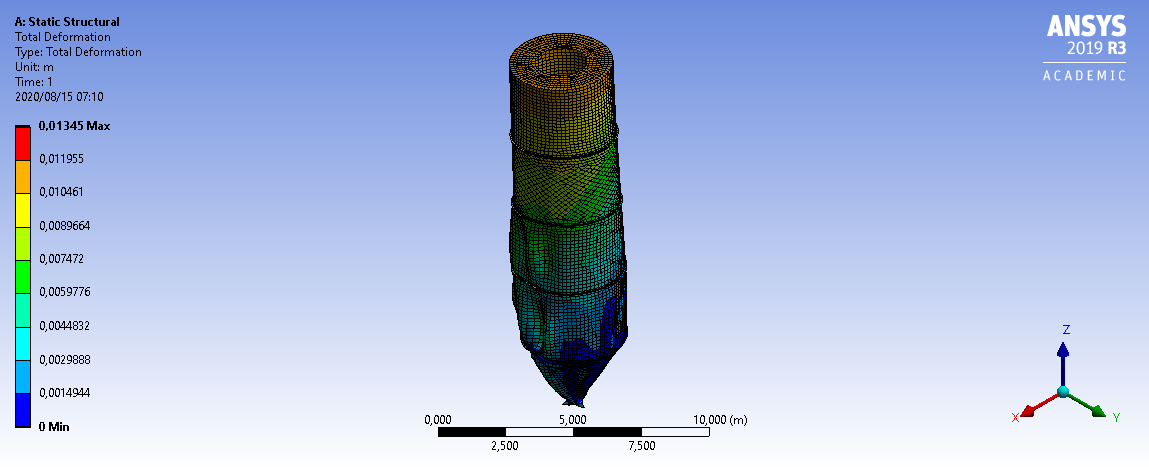Select the red band in the legend
The height and width of the screenshot is (469, 1149).
tap(23, 142)
